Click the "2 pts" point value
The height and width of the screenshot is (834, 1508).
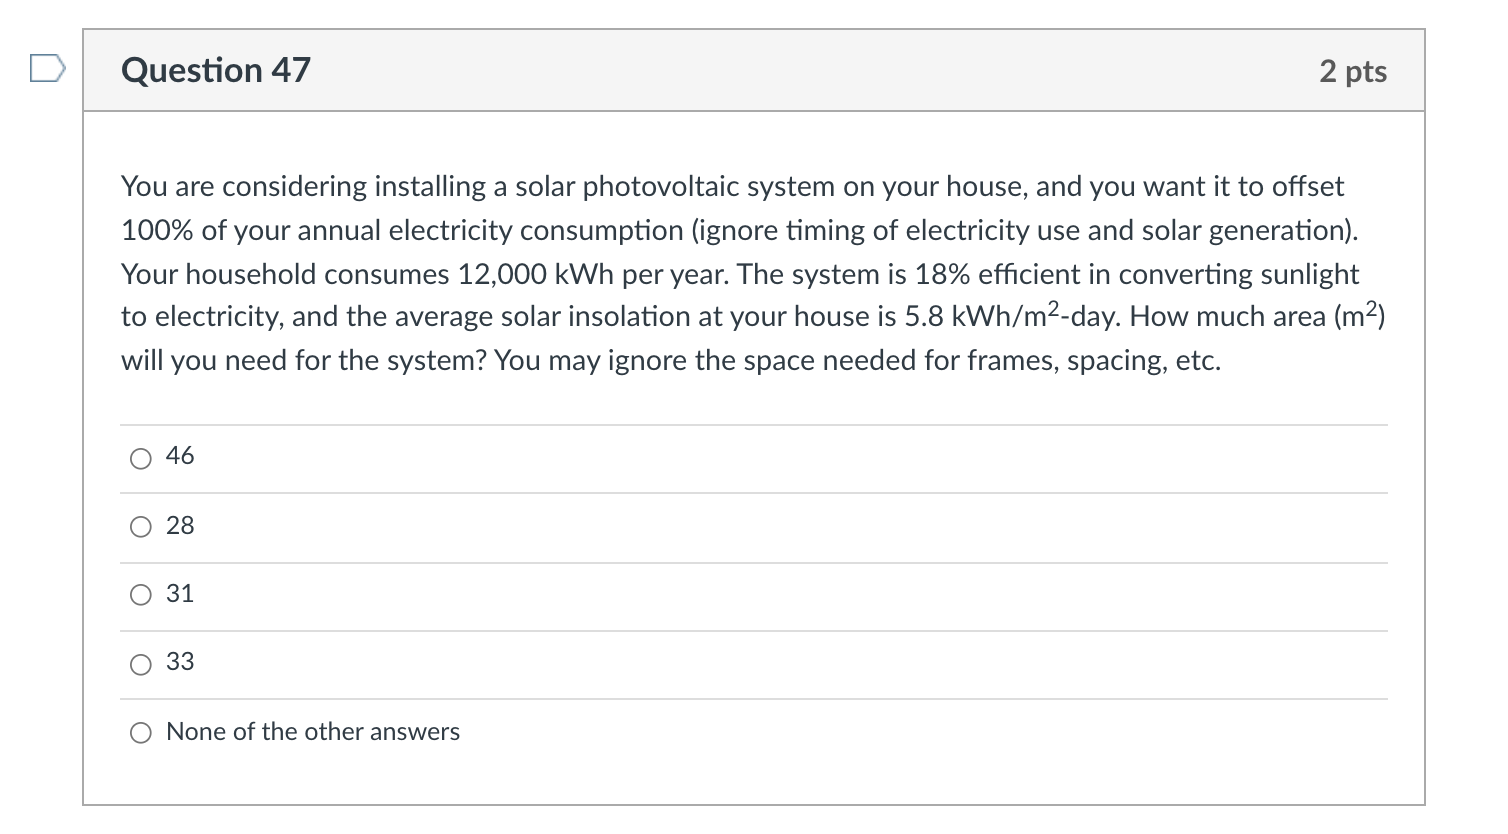[x=1352, y=71]
